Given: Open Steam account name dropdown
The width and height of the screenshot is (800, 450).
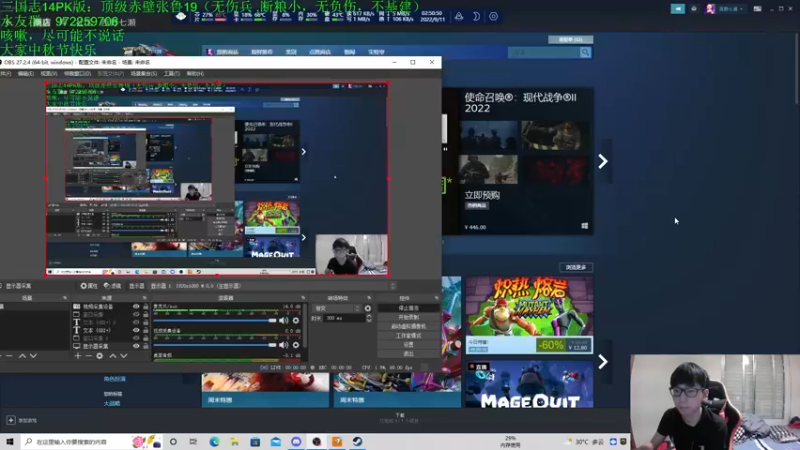Looking at the screenshot, I should [x=730, y=9].
